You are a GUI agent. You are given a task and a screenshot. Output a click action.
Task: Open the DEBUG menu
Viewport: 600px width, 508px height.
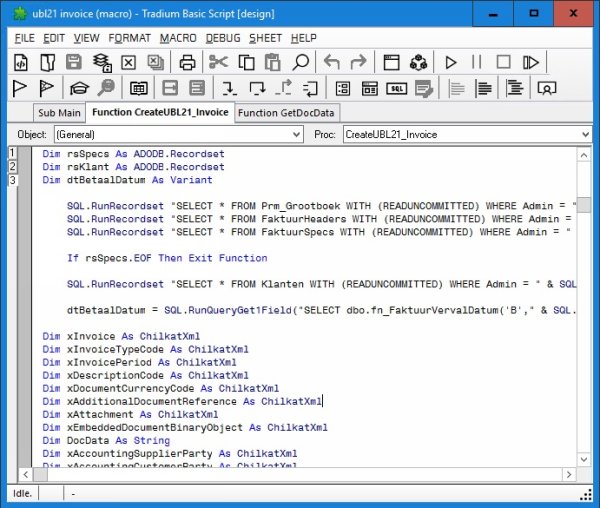point(223,38)
